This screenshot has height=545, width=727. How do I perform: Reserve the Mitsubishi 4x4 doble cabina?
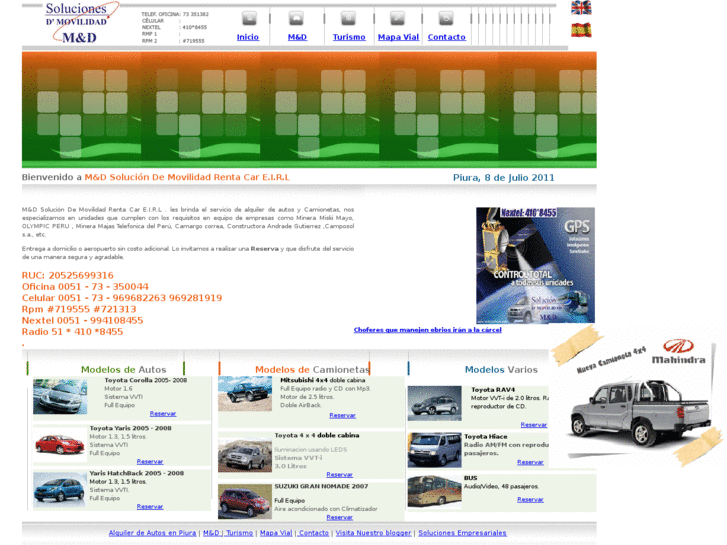(343, 416)
